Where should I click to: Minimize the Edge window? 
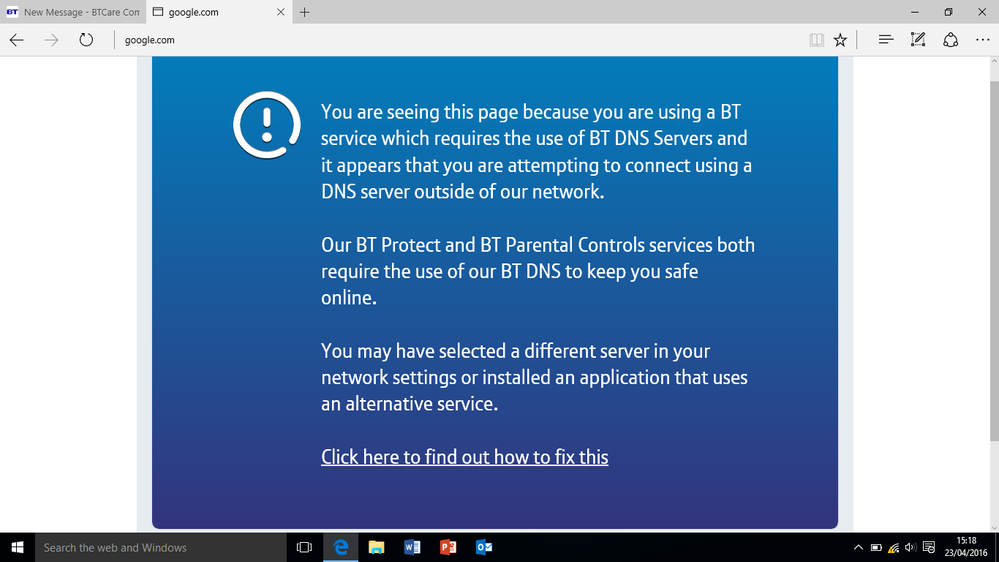(x=914, y=12)
